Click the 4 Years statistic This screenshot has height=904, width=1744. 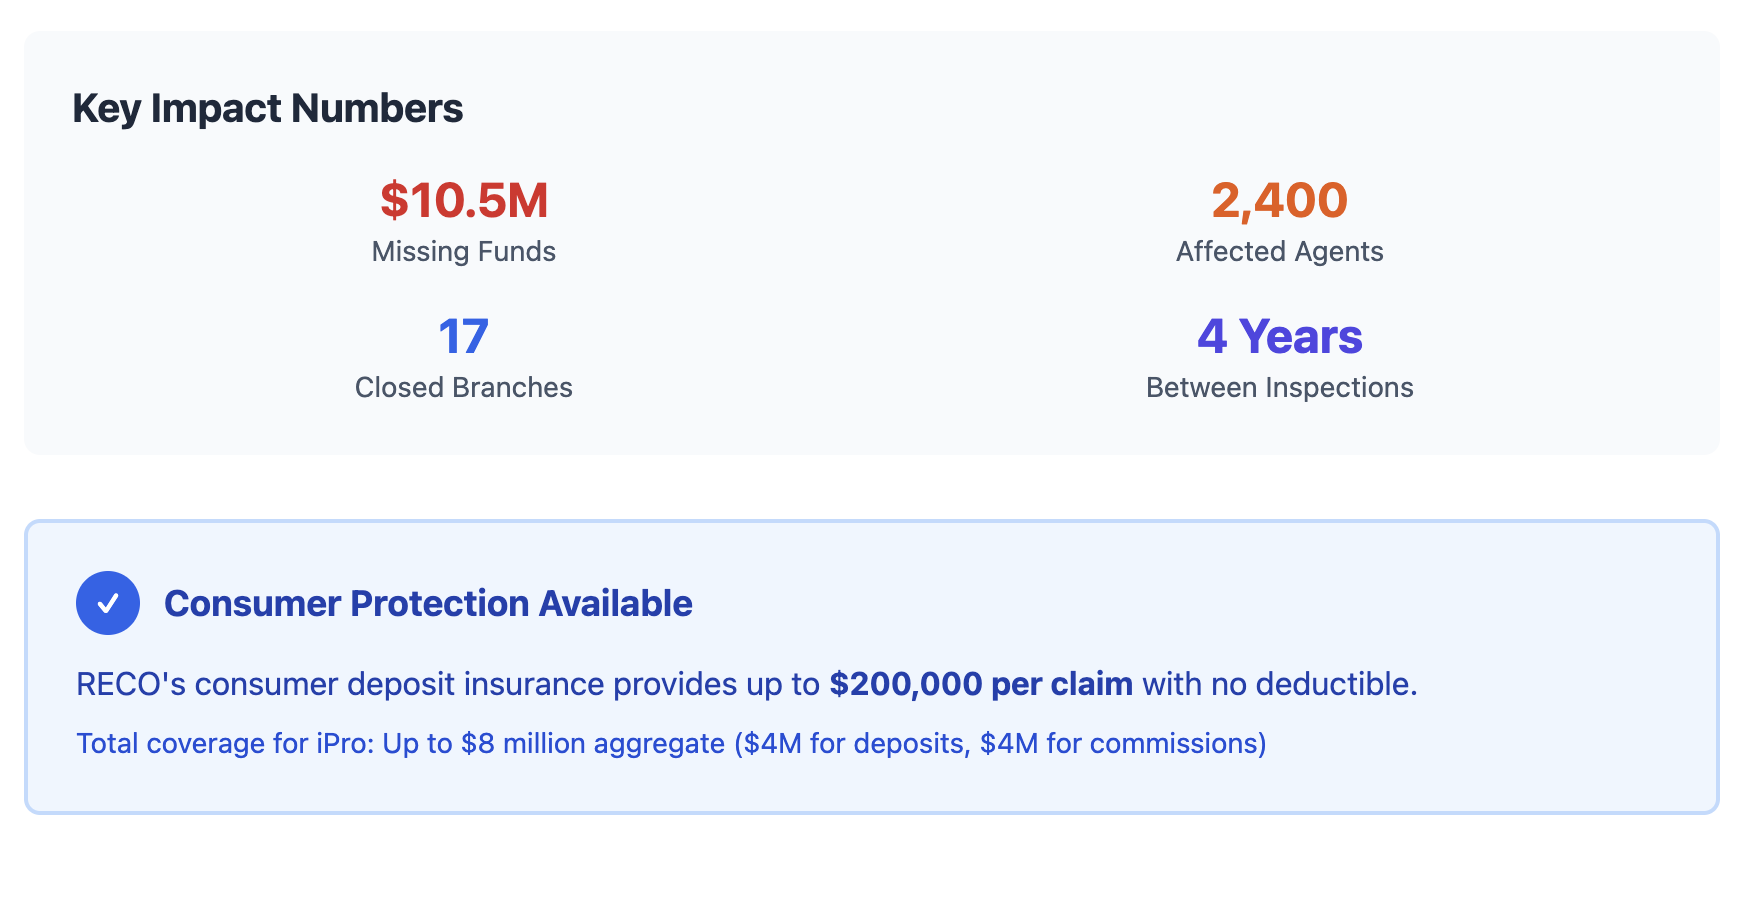coord(1279,336)
